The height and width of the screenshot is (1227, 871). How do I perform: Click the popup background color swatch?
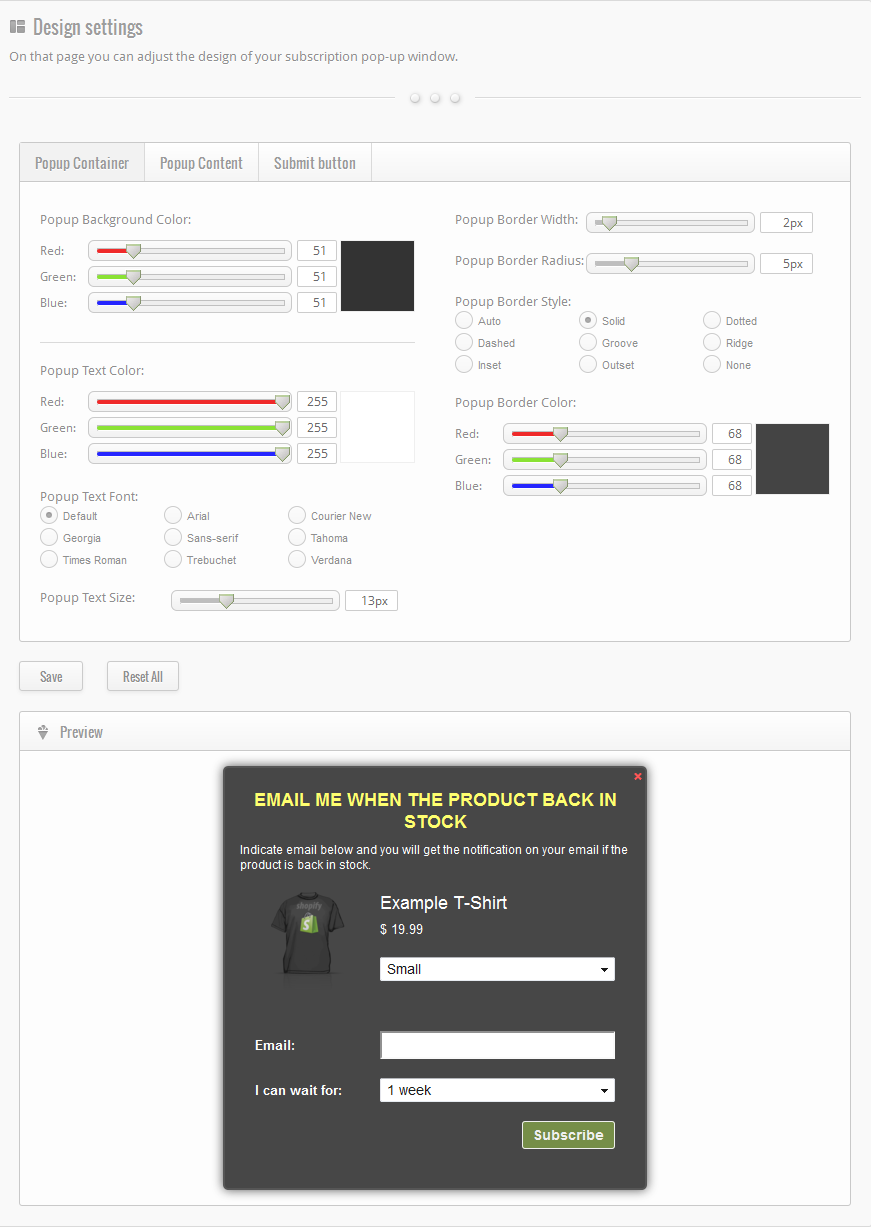tap(377, 276)
